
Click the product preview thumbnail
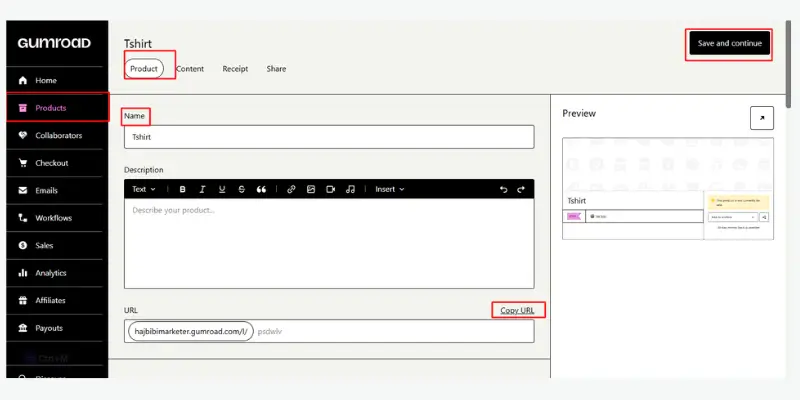[x=668, y=189]
